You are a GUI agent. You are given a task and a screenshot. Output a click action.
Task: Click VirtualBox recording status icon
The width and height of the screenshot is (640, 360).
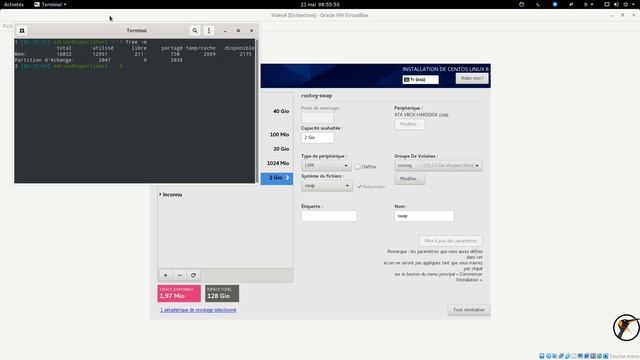pyautogui.click(x=587, y=356)
